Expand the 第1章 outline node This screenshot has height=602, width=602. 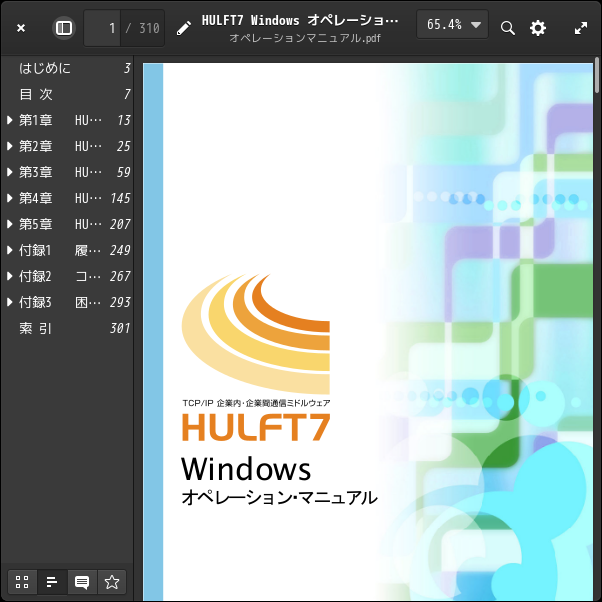click(10, 120)
